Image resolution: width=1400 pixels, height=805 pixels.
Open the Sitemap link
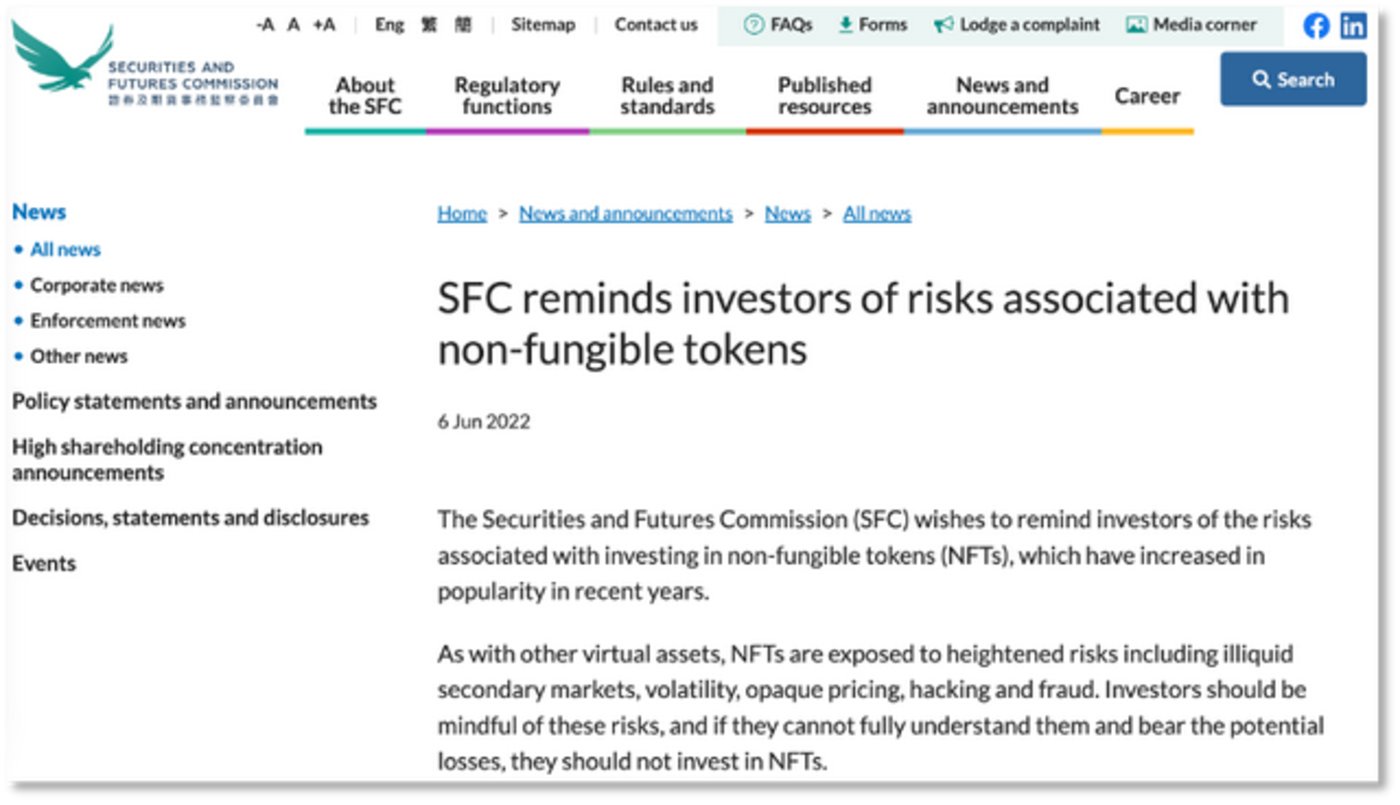(543, 25)
